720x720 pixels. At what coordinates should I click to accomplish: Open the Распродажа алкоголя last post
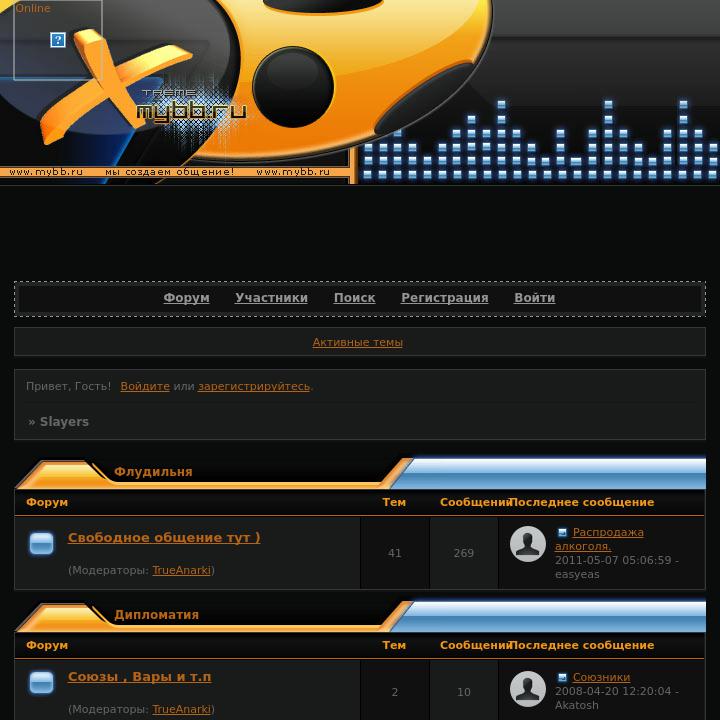pyautogui.click(x=599, y=539)
